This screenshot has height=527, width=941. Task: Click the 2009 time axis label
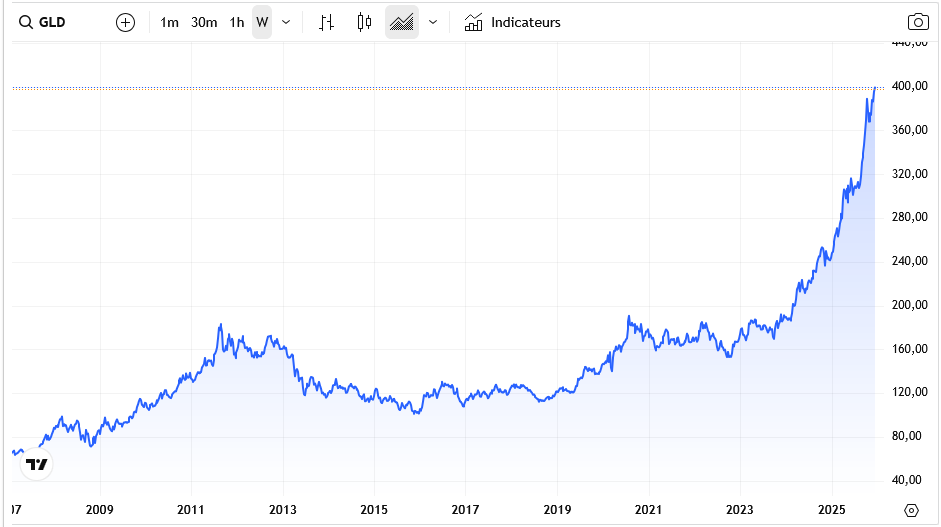click(x=100, y=510)
